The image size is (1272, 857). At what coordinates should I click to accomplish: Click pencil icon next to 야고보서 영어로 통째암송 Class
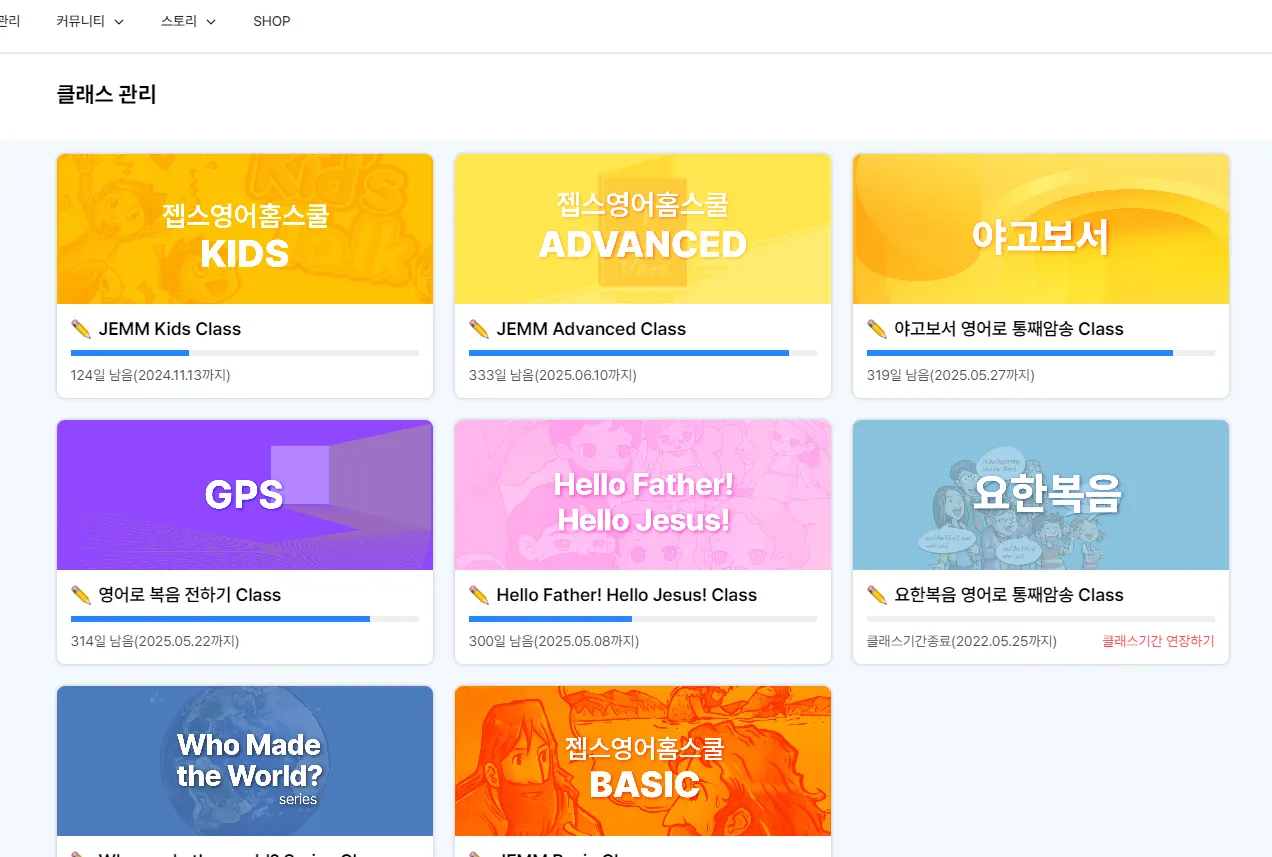(877, 329)
